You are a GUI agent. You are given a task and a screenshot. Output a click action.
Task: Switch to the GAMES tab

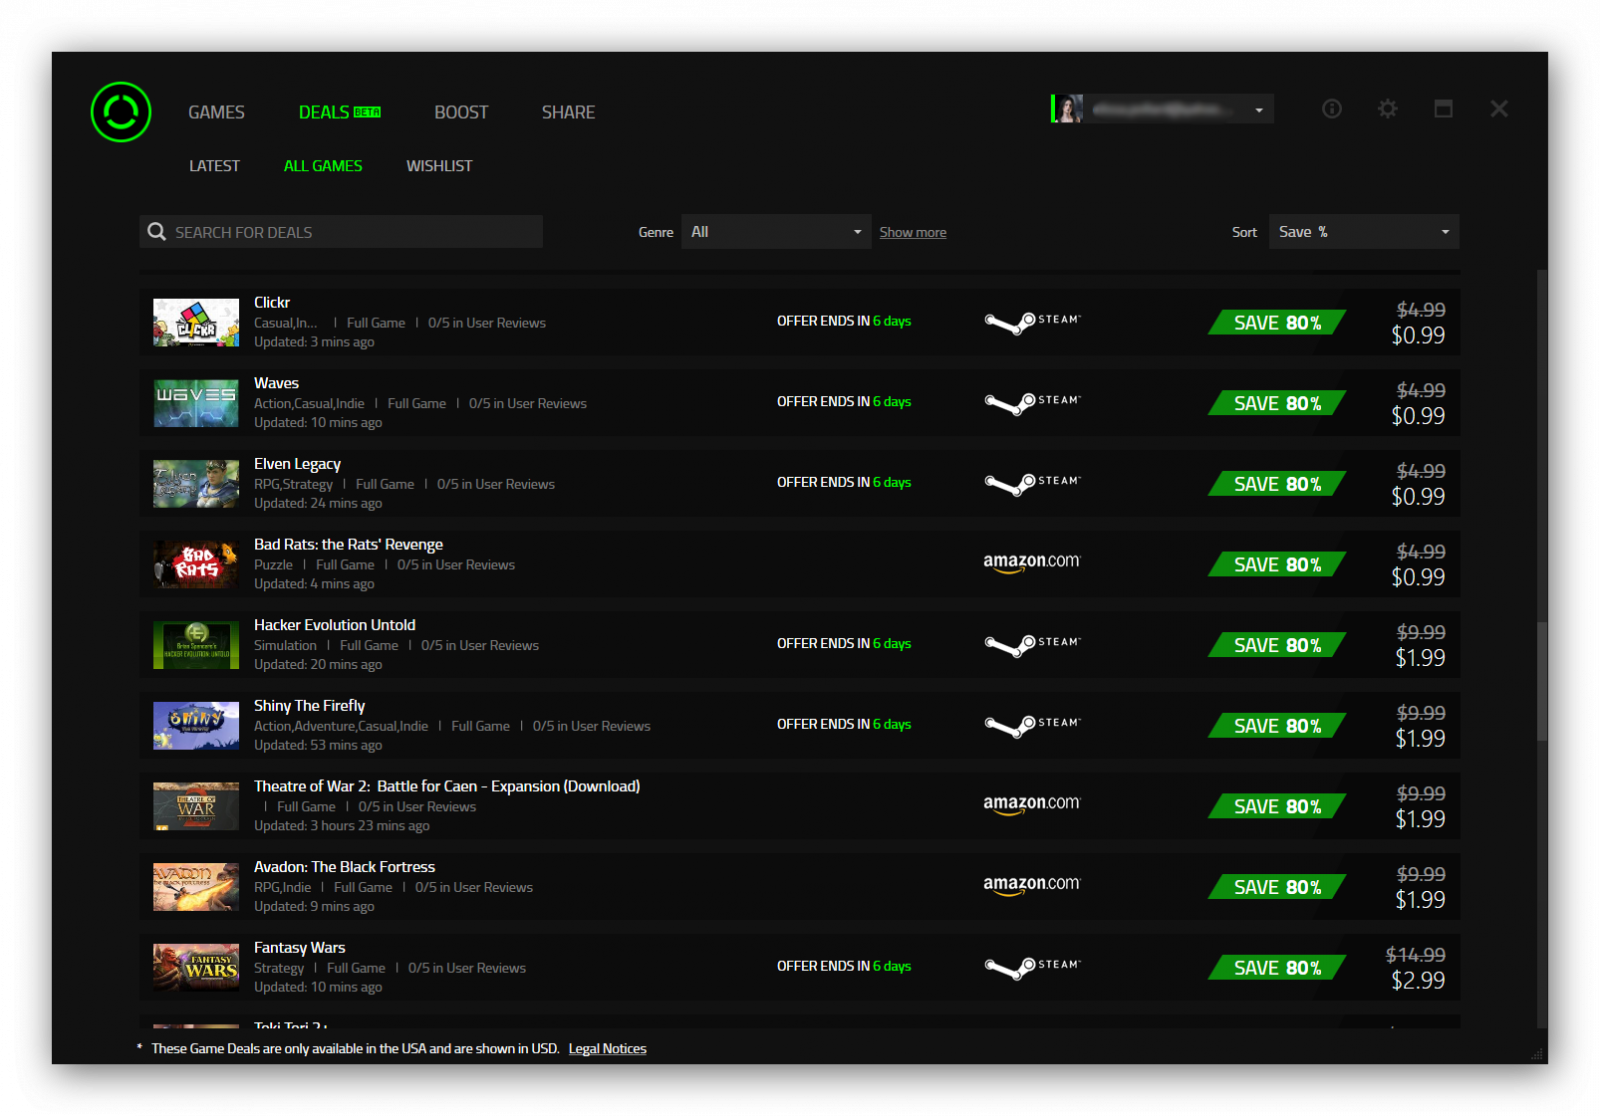216,112
